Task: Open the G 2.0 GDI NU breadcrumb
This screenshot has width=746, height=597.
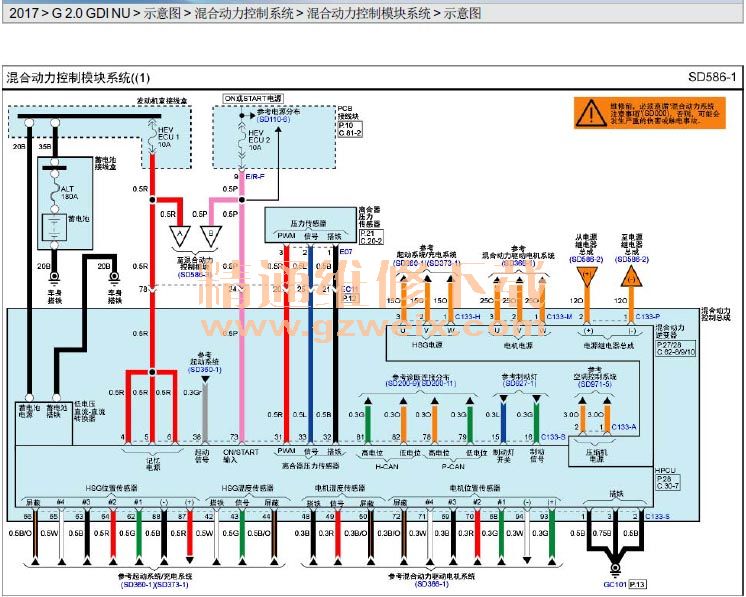Action: (91, 13)
